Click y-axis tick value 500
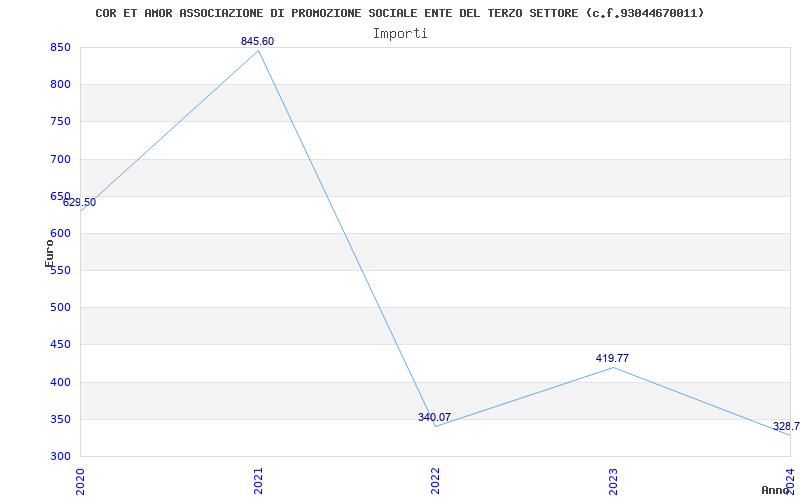Image resolution: width=800 pixels, height=500 pixels. tap(60, 308)
